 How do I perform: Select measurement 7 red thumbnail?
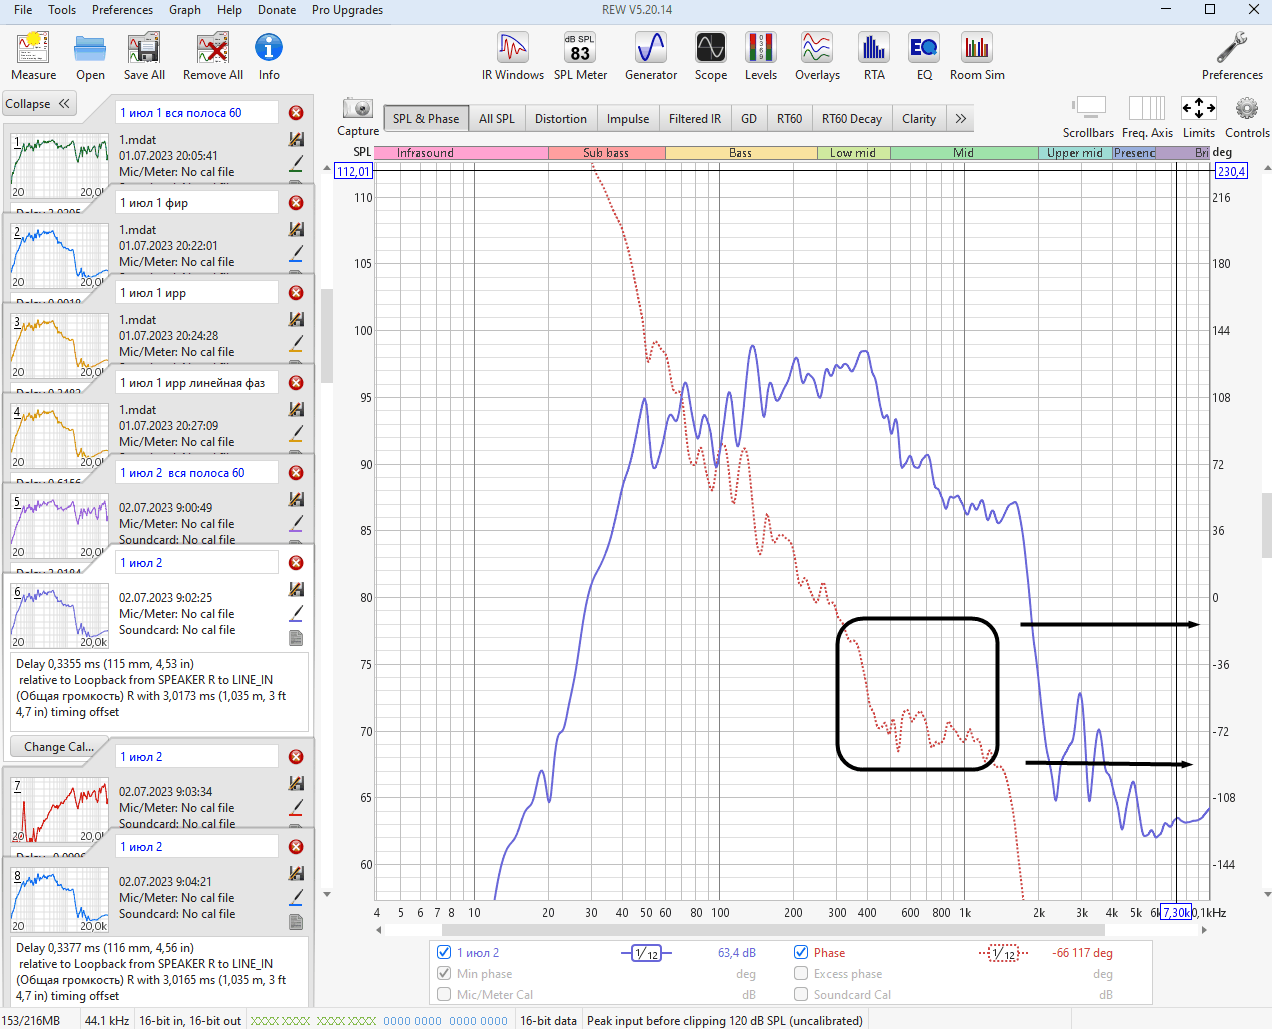[60, 810]
